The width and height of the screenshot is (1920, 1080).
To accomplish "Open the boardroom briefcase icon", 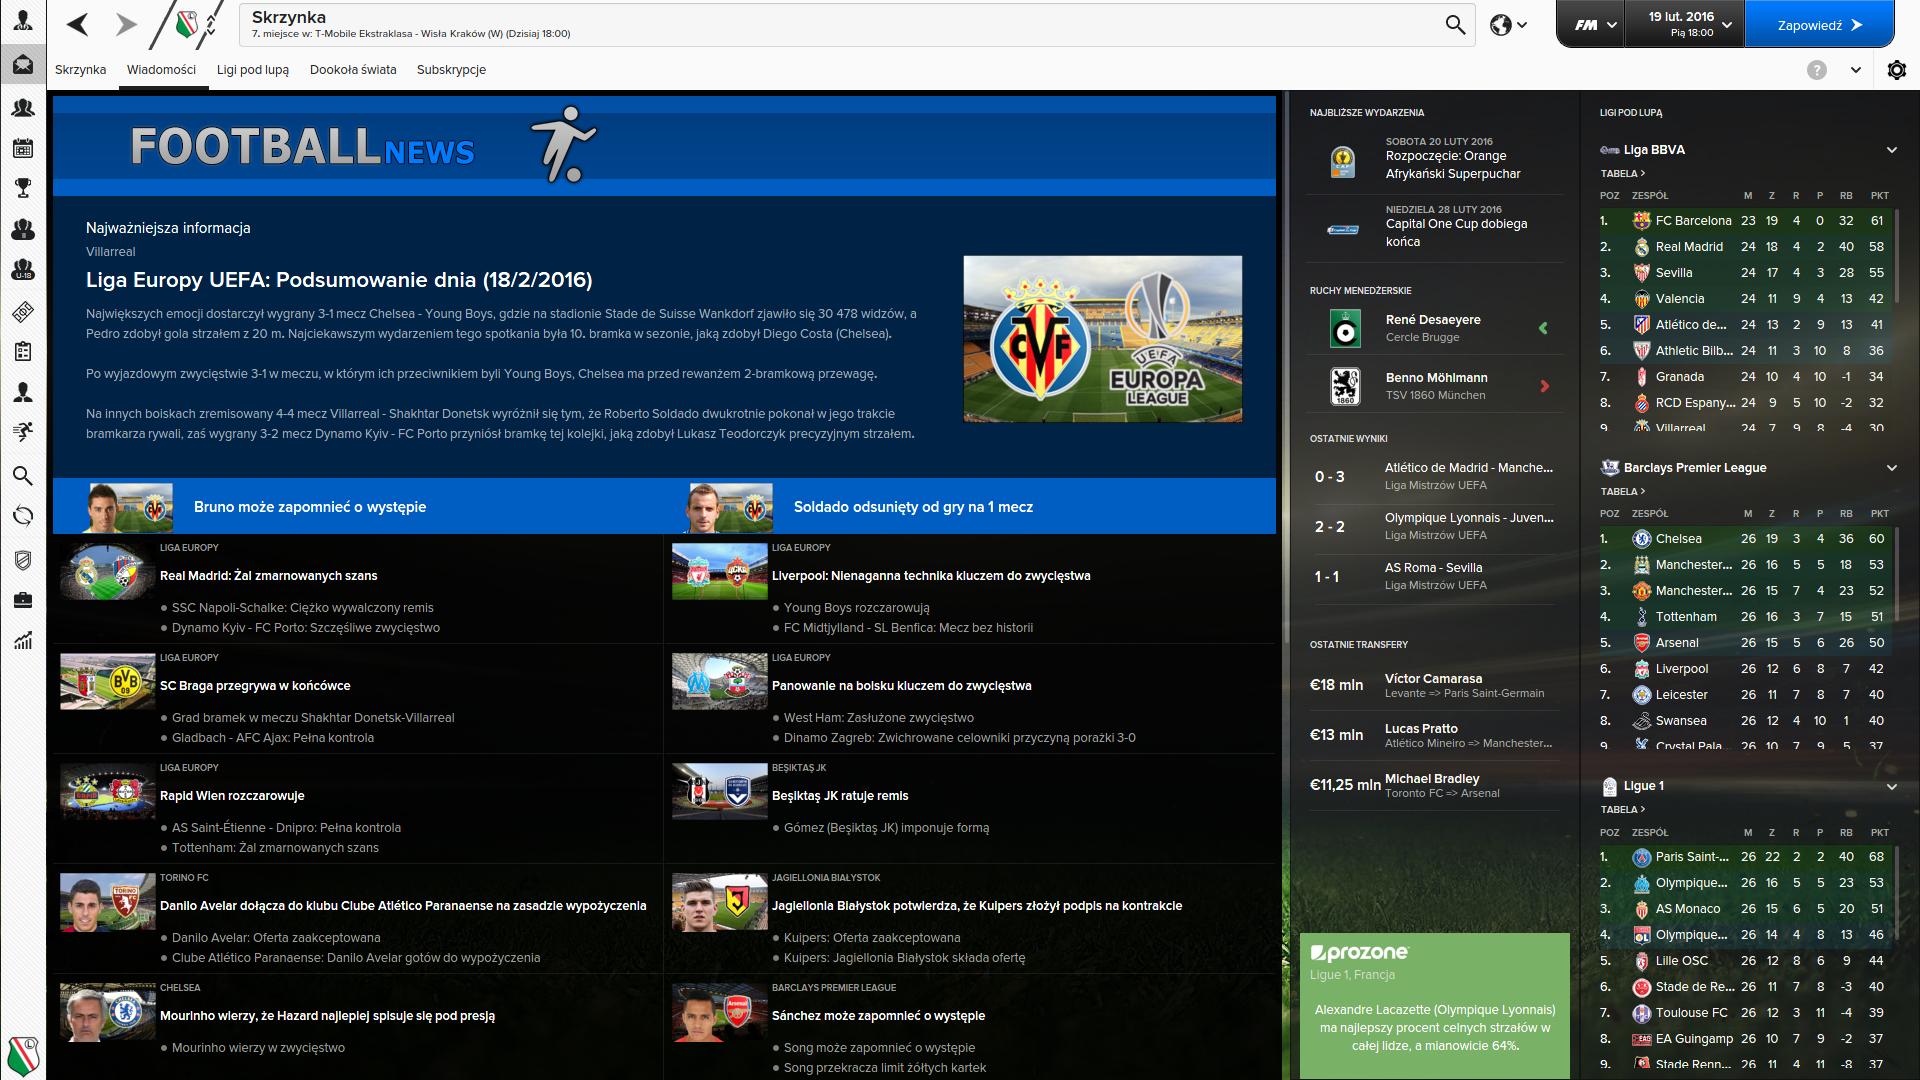I will tap(23, 600).
